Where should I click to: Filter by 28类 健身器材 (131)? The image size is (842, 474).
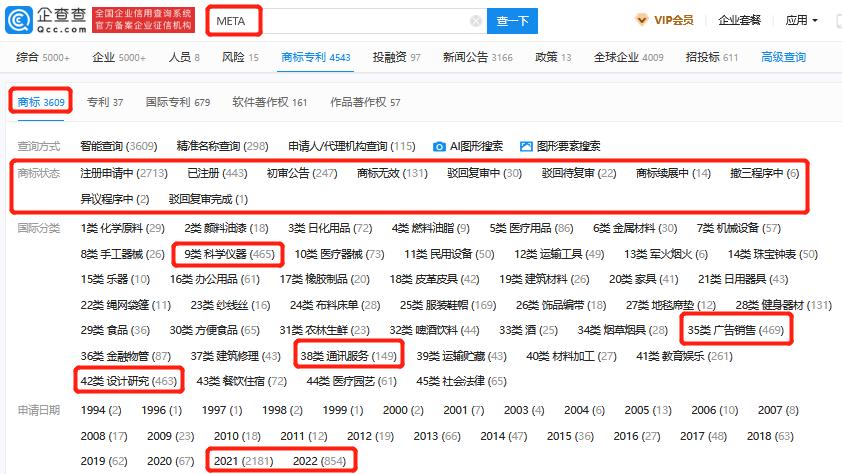point(783,305)
